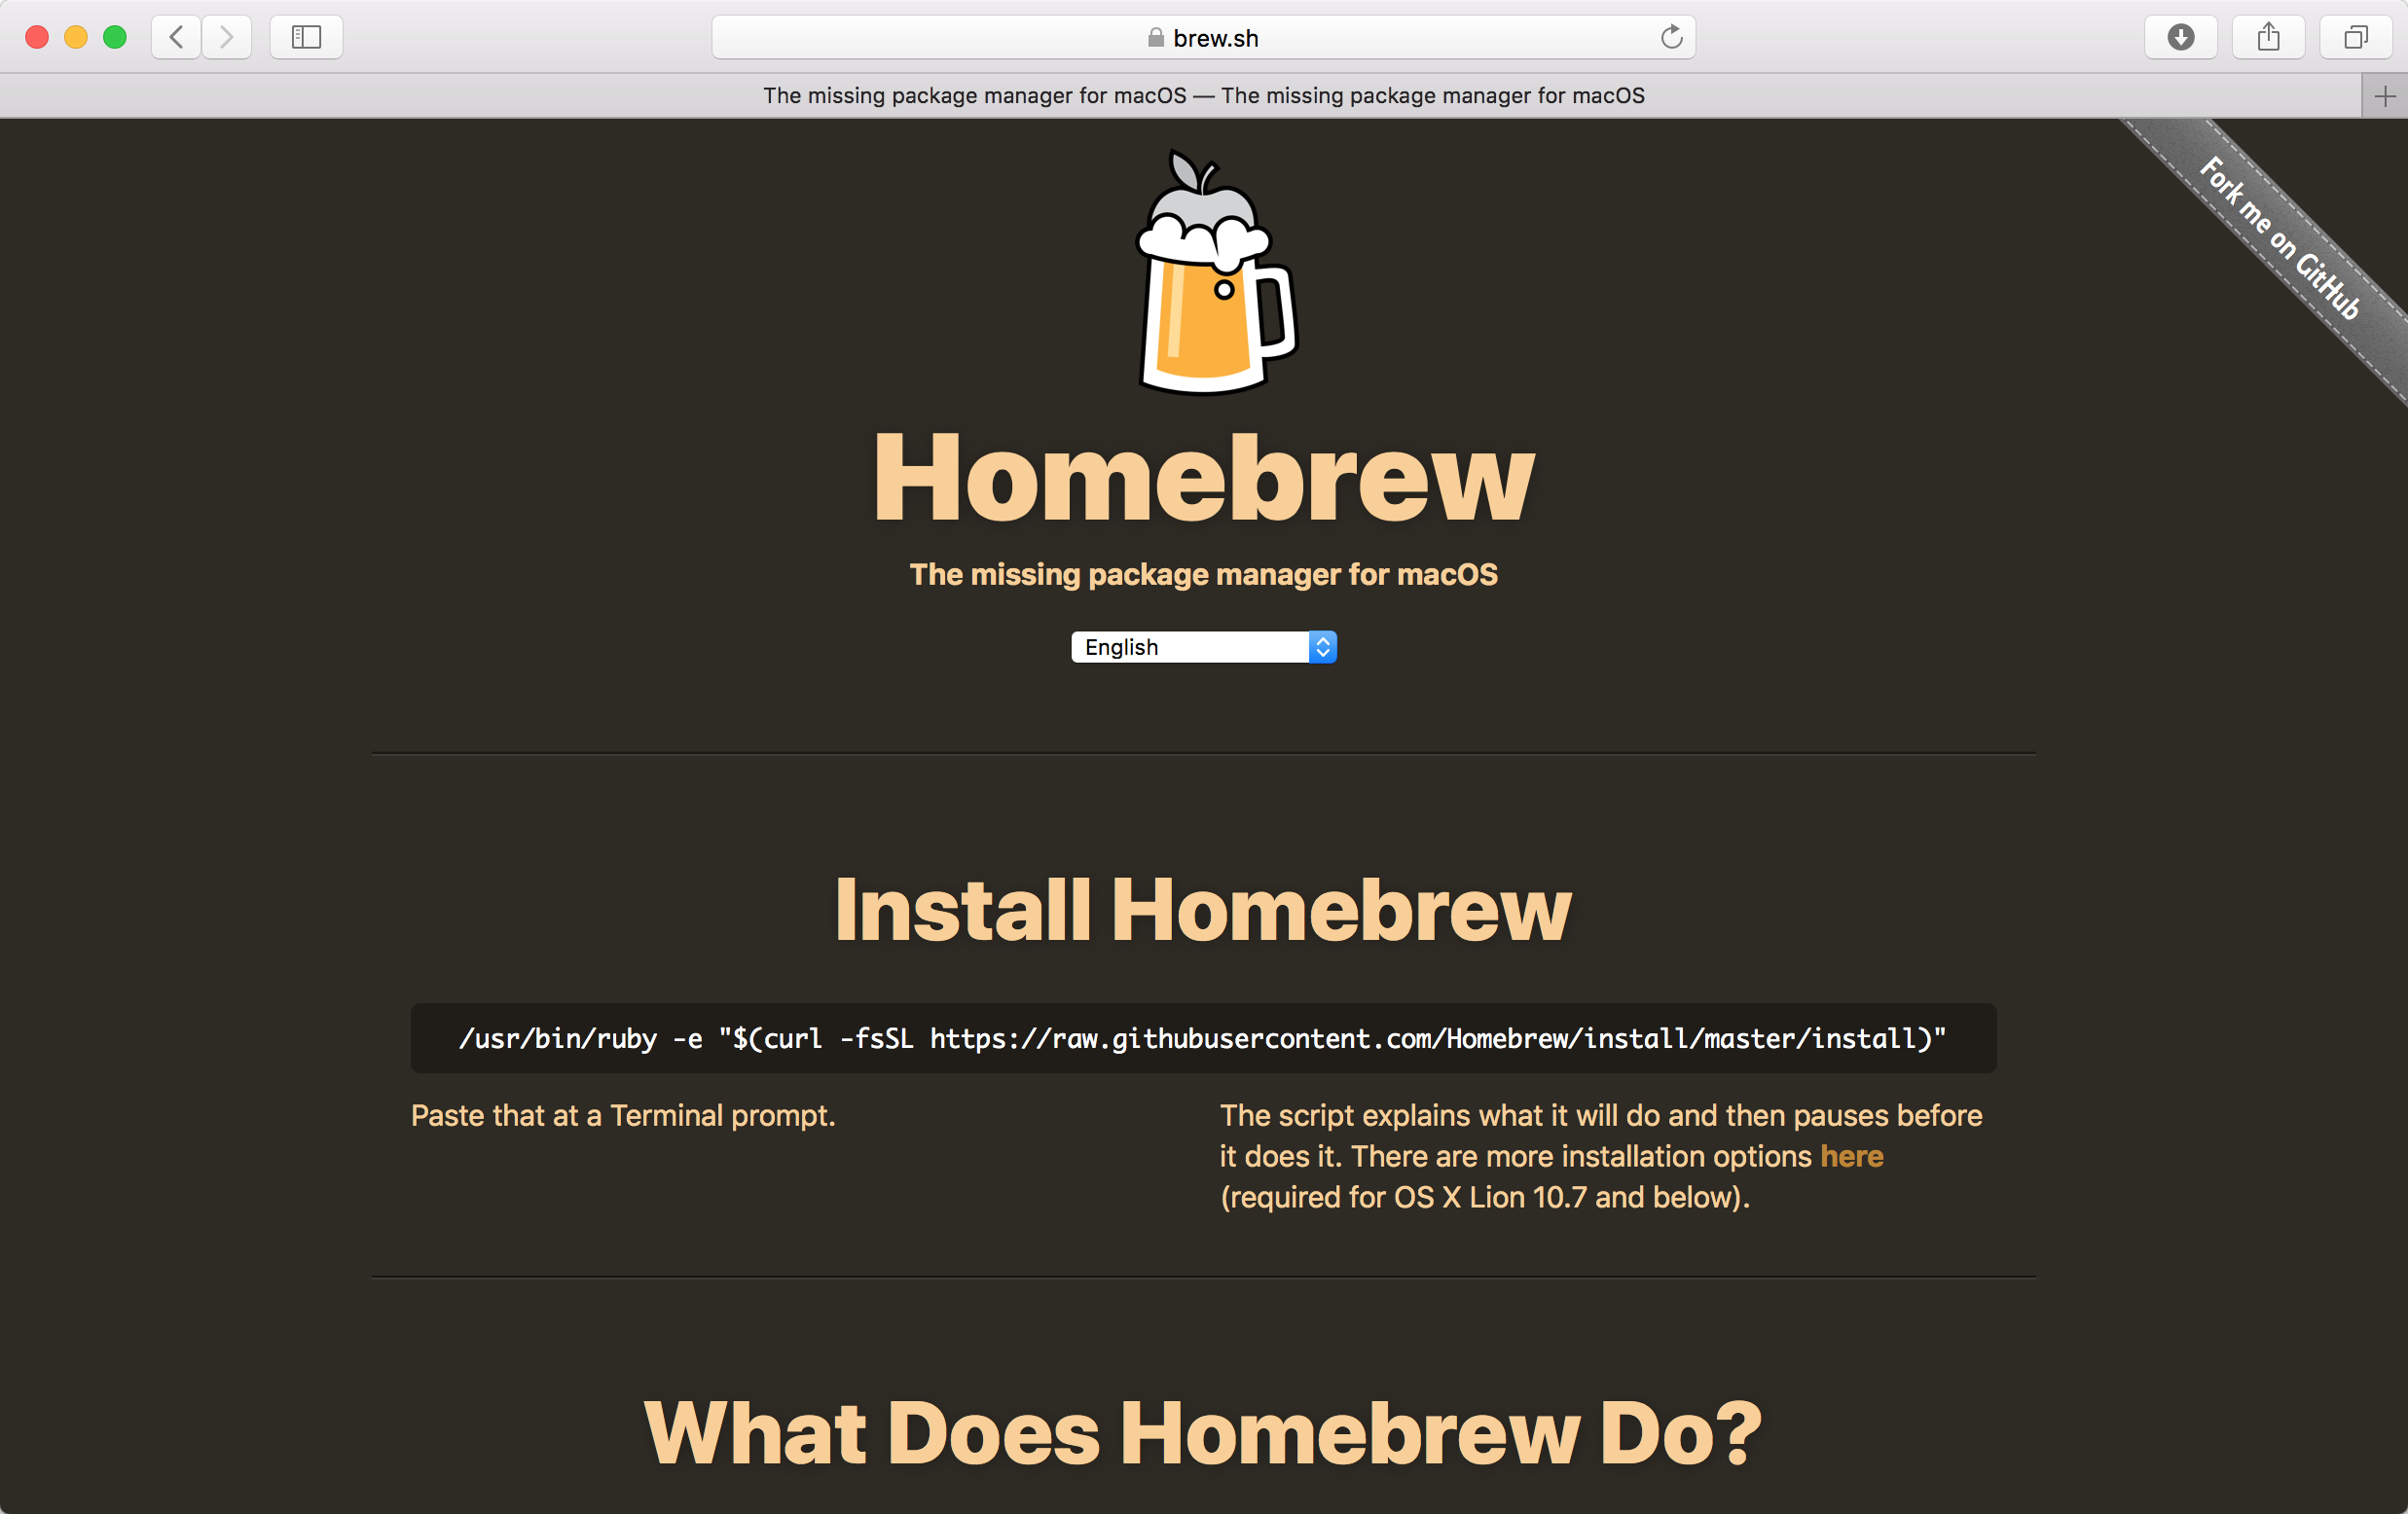Click the yellow minimize window button

point(76,37)
